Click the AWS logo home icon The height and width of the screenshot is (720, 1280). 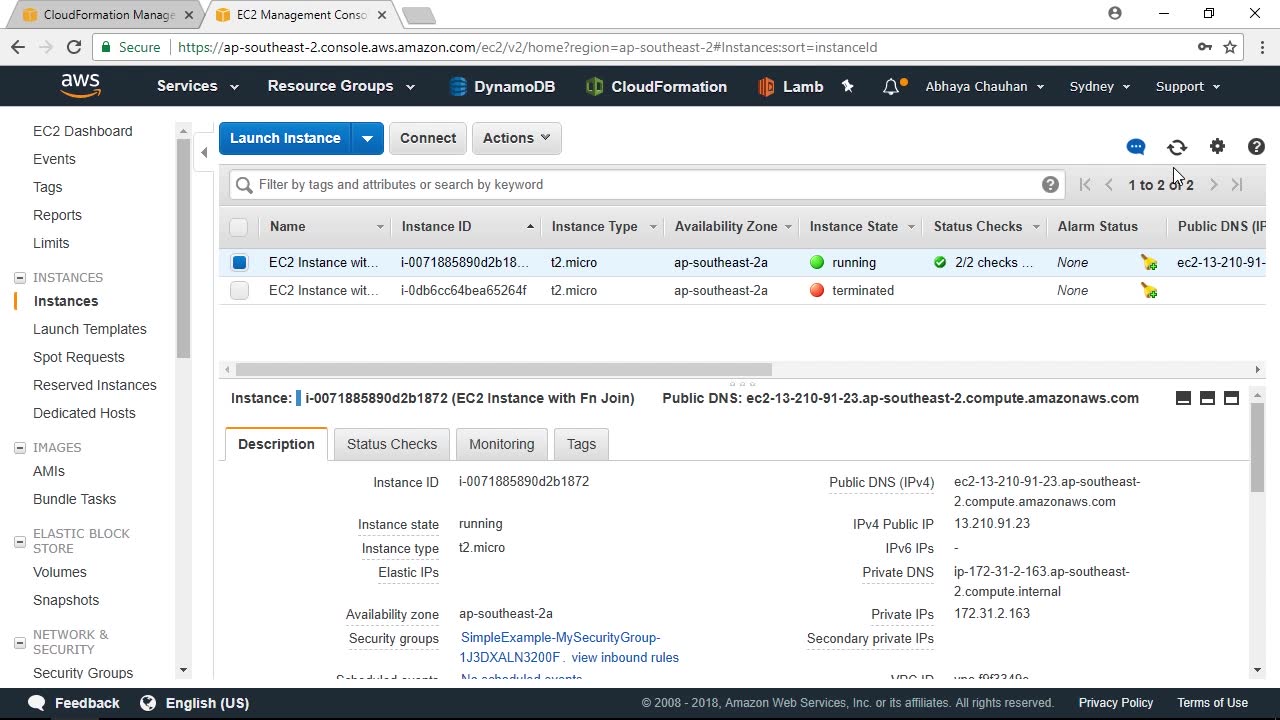pos(80,86)
